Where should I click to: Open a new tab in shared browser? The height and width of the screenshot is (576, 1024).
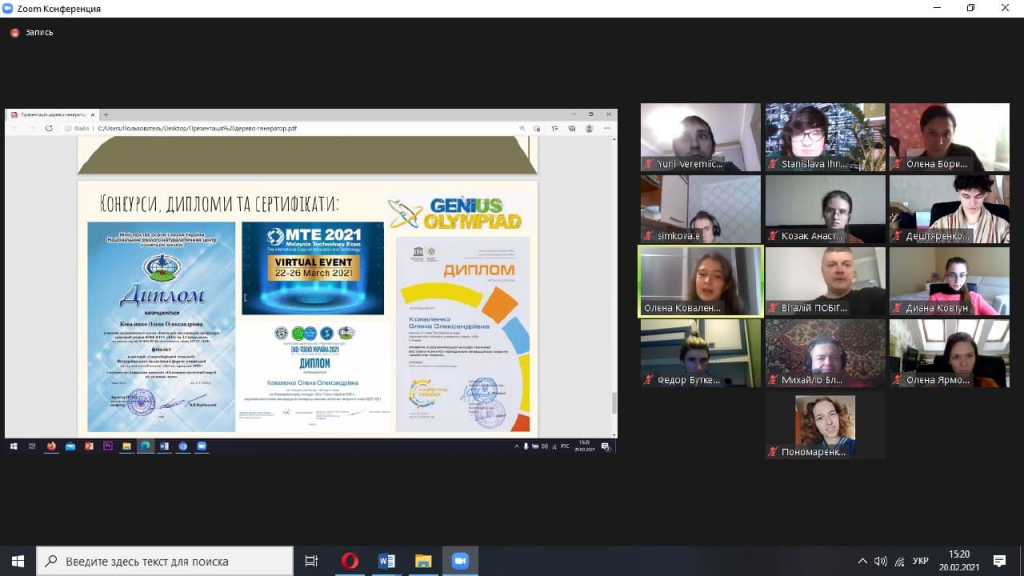click(x=106, y=114)
